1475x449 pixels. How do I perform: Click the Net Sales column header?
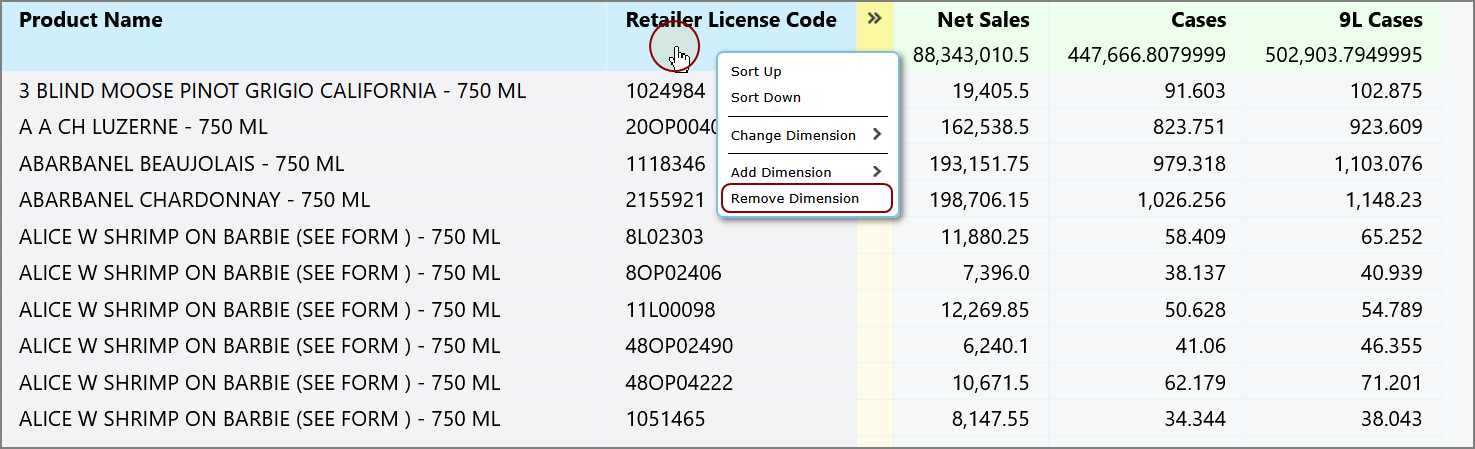[x=983, y=20]
